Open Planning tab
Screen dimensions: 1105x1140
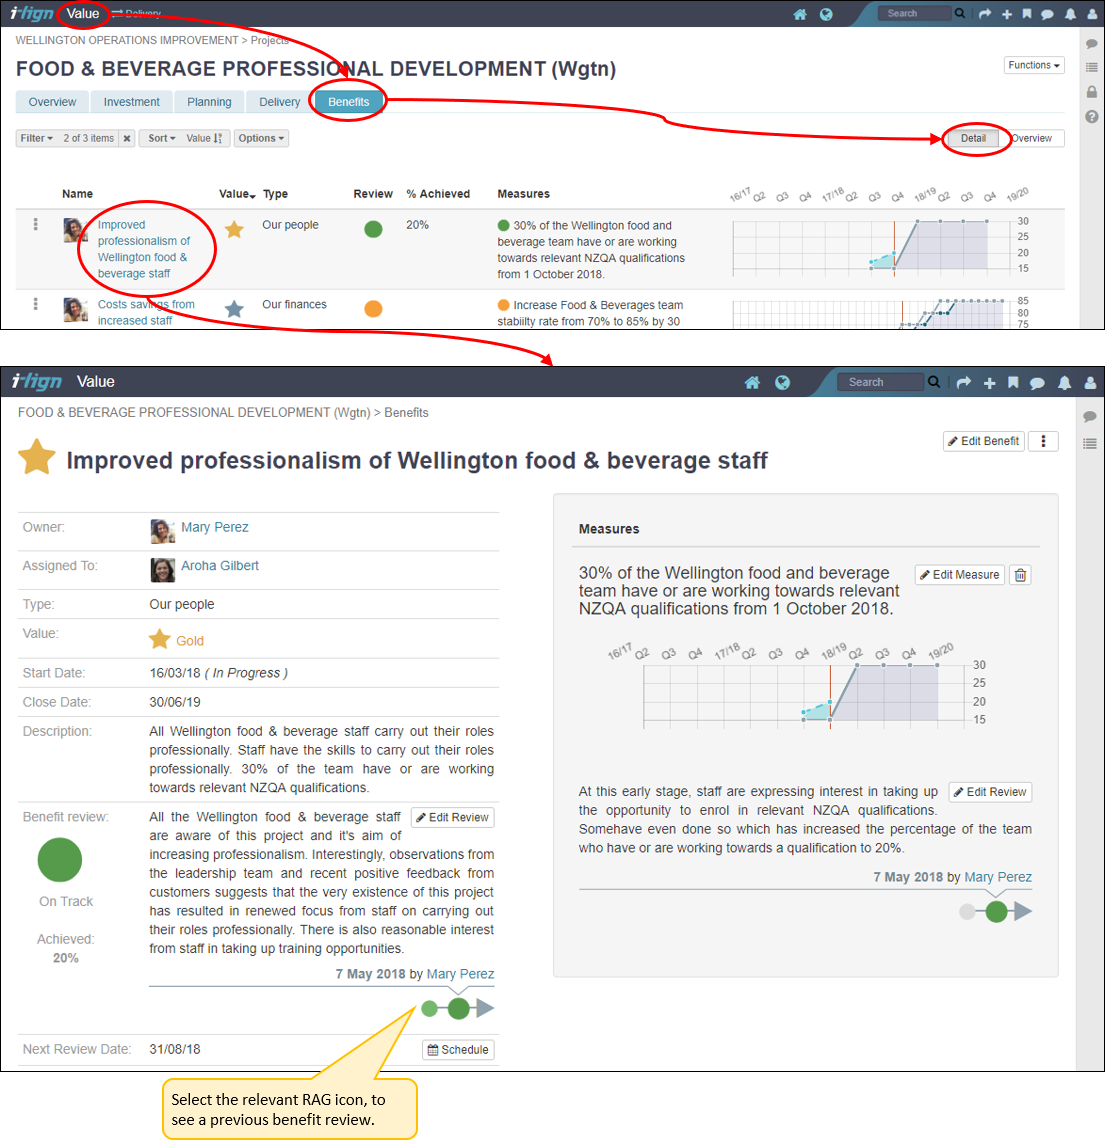[x=209, y=102]
